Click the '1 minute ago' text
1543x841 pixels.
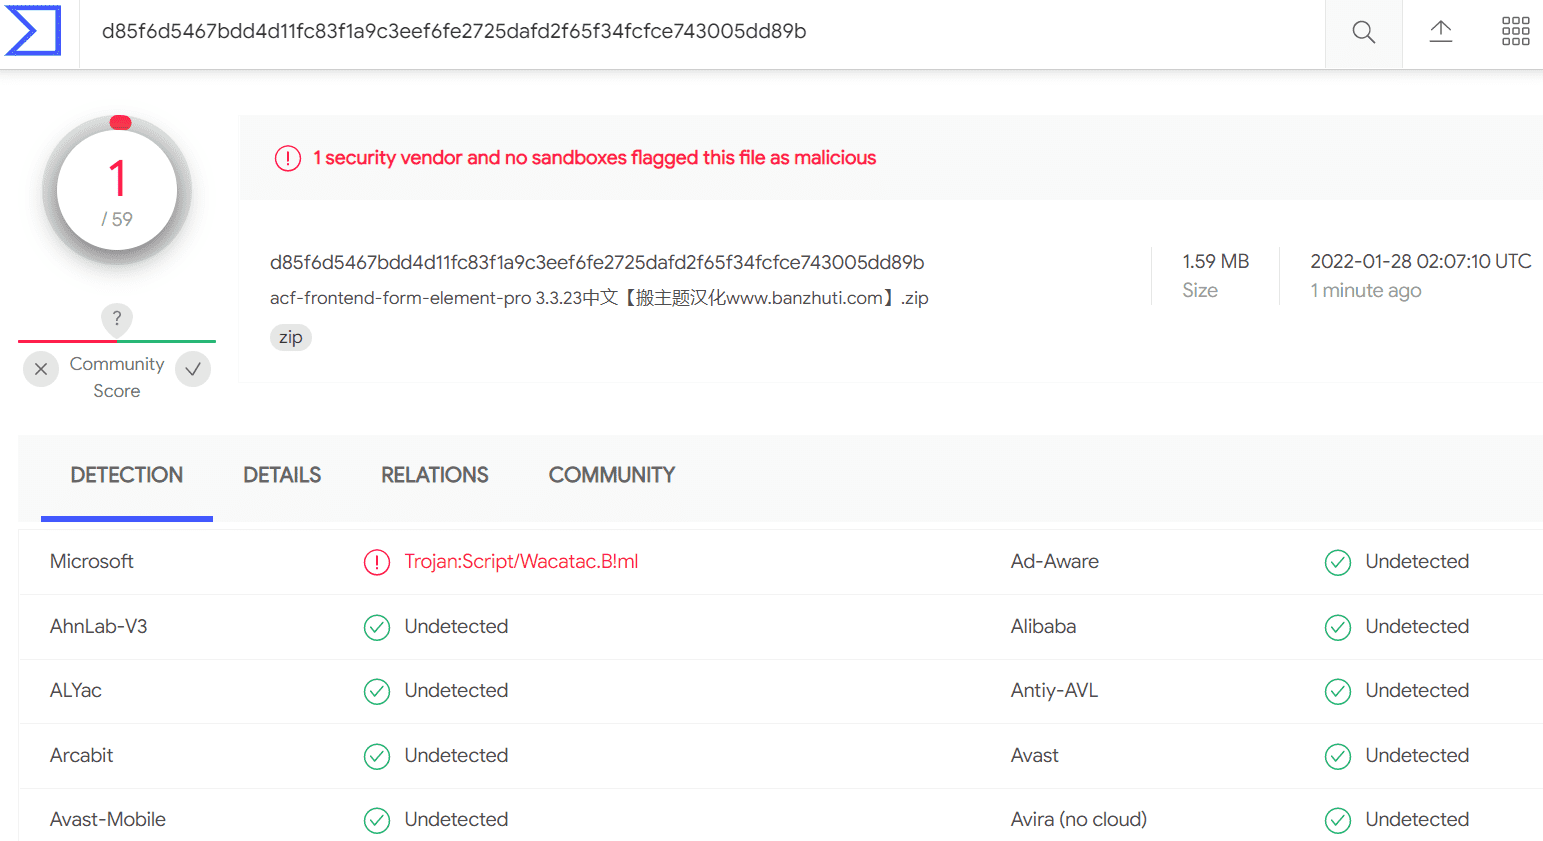pyautogui.click(x=1366, y=291)
